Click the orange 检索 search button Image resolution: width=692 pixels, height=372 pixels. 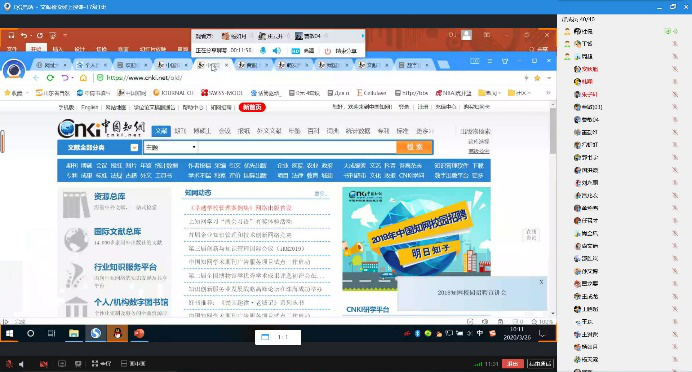414,147
